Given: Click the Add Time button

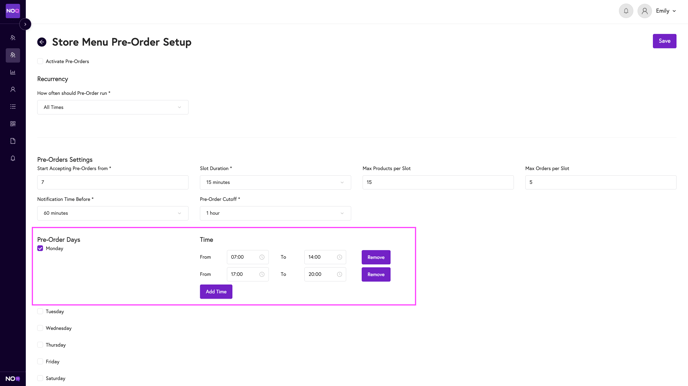Looking at the screenshot, I should [x=216, y=292].
